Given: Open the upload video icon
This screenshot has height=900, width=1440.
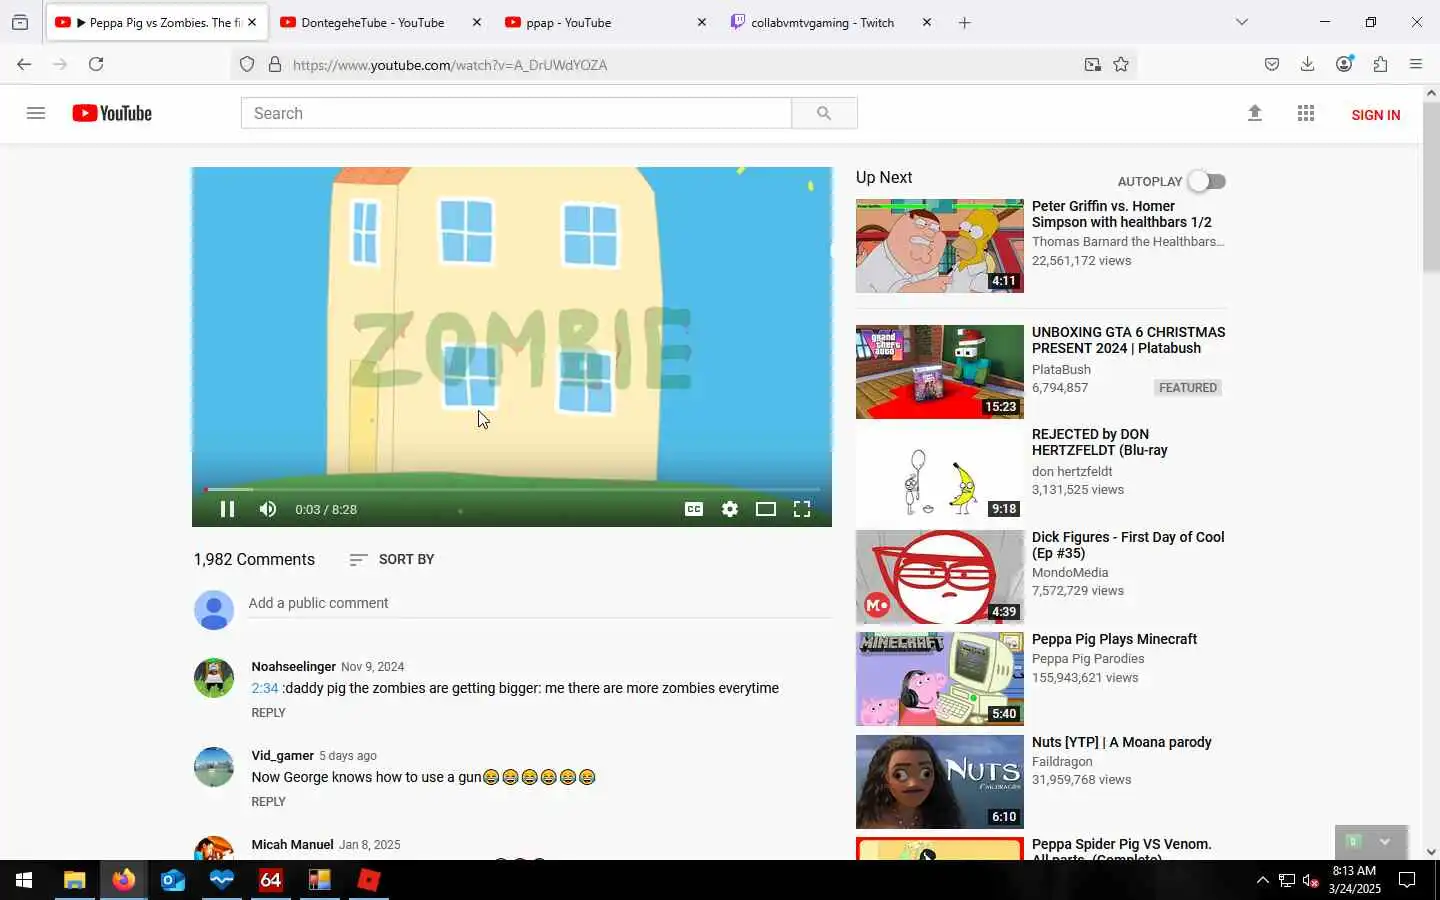Looking at the screenshot, I should pos(1255,113).
